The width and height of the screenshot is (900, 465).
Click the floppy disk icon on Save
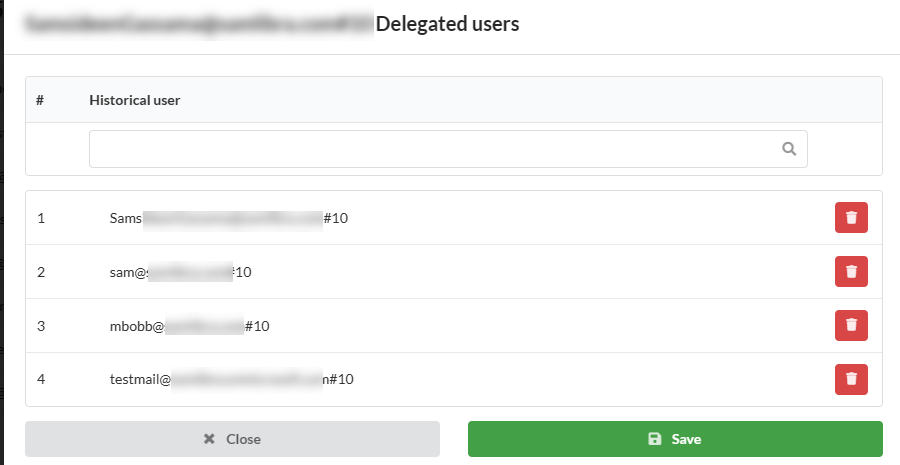(654, 439)
